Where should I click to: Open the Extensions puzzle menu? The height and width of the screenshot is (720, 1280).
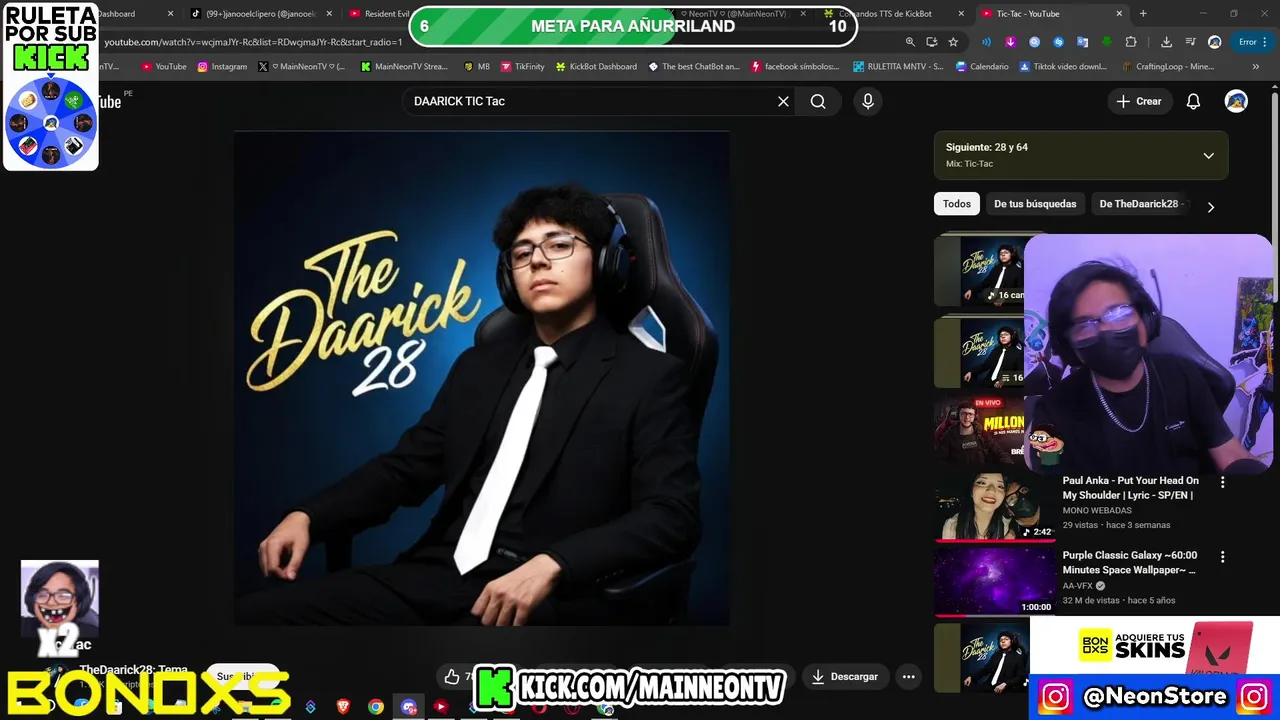click(1131, 42)
